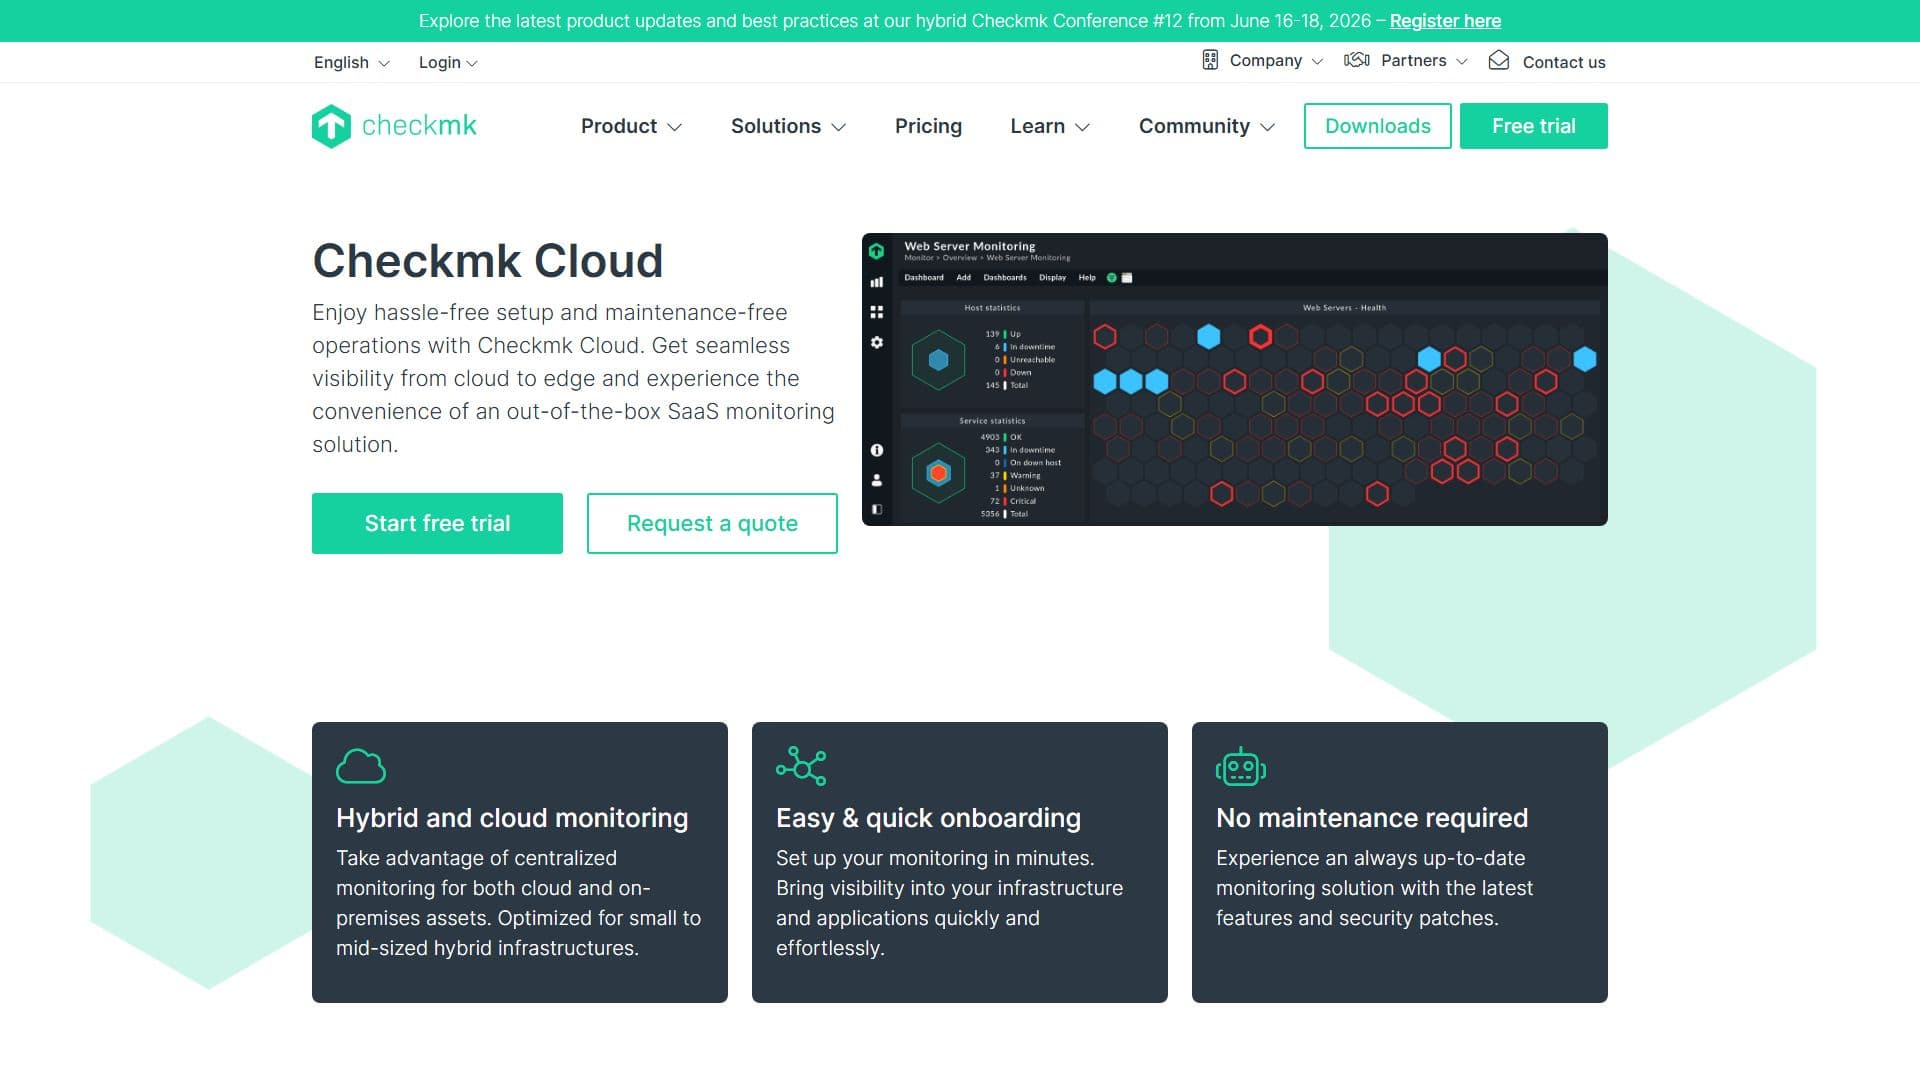Click the Contact us link
The width and height of the screenshot is (1920, 1080).
tap(1564, 62)
